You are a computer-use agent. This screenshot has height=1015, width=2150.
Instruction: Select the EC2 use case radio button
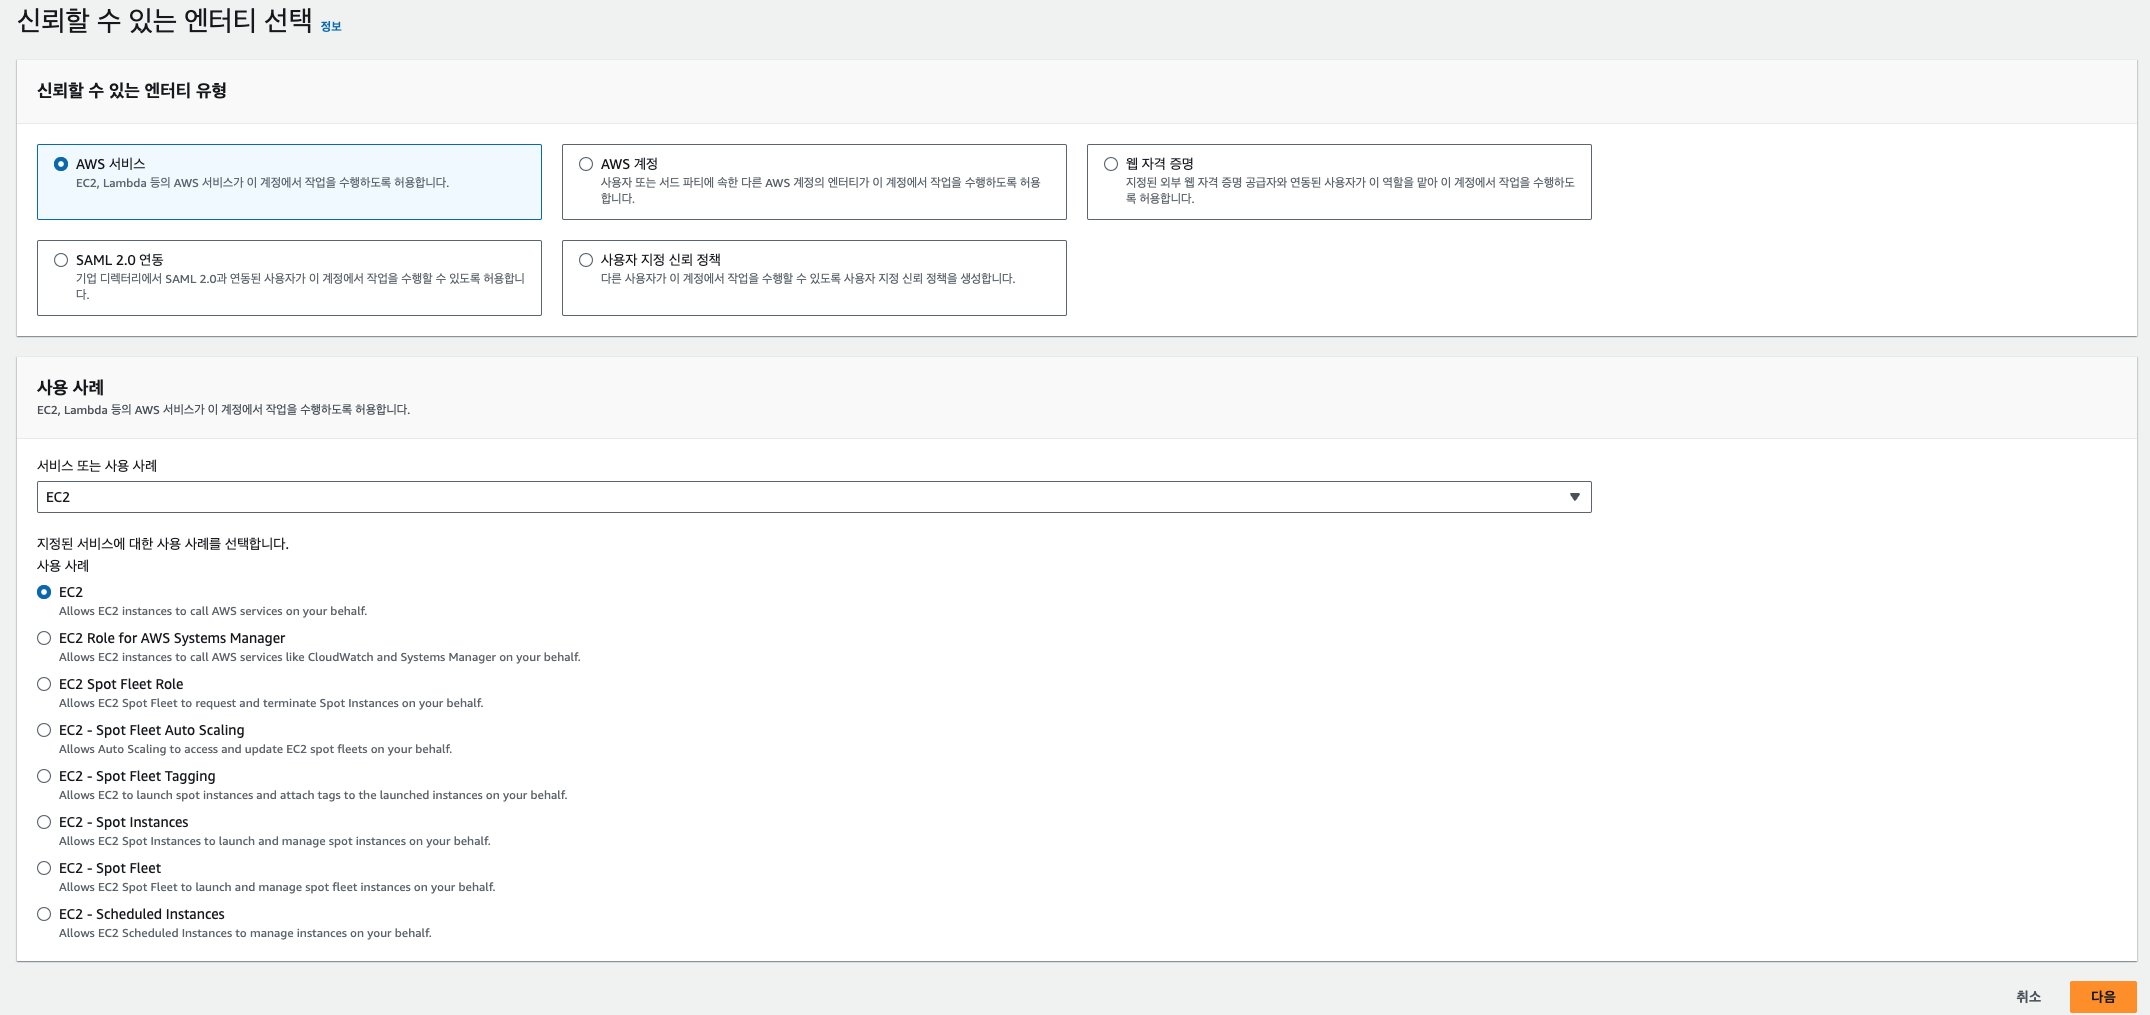pyautogui.click(x=44, y=592)
